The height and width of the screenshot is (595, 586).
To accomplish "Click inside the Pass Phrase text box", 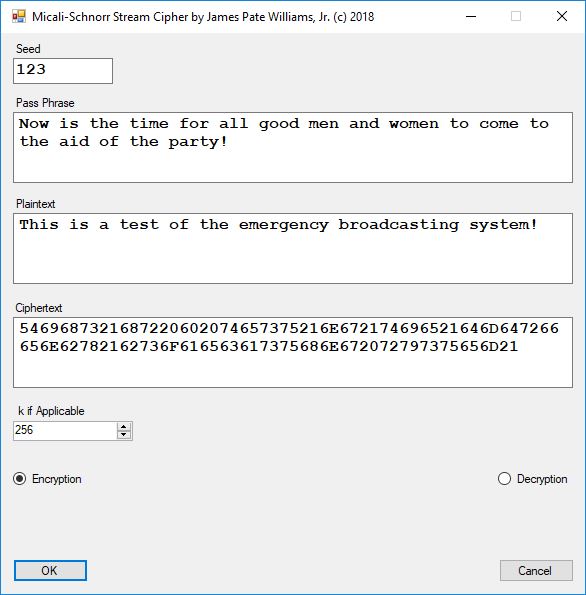I will [293, 147].
